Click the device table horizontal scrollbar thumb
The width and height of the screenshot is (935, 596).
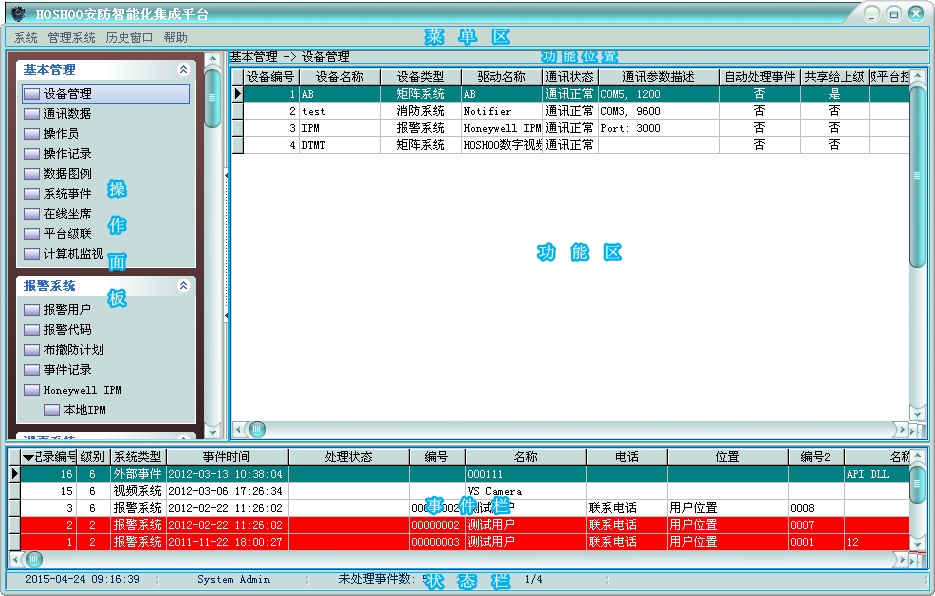257,429
